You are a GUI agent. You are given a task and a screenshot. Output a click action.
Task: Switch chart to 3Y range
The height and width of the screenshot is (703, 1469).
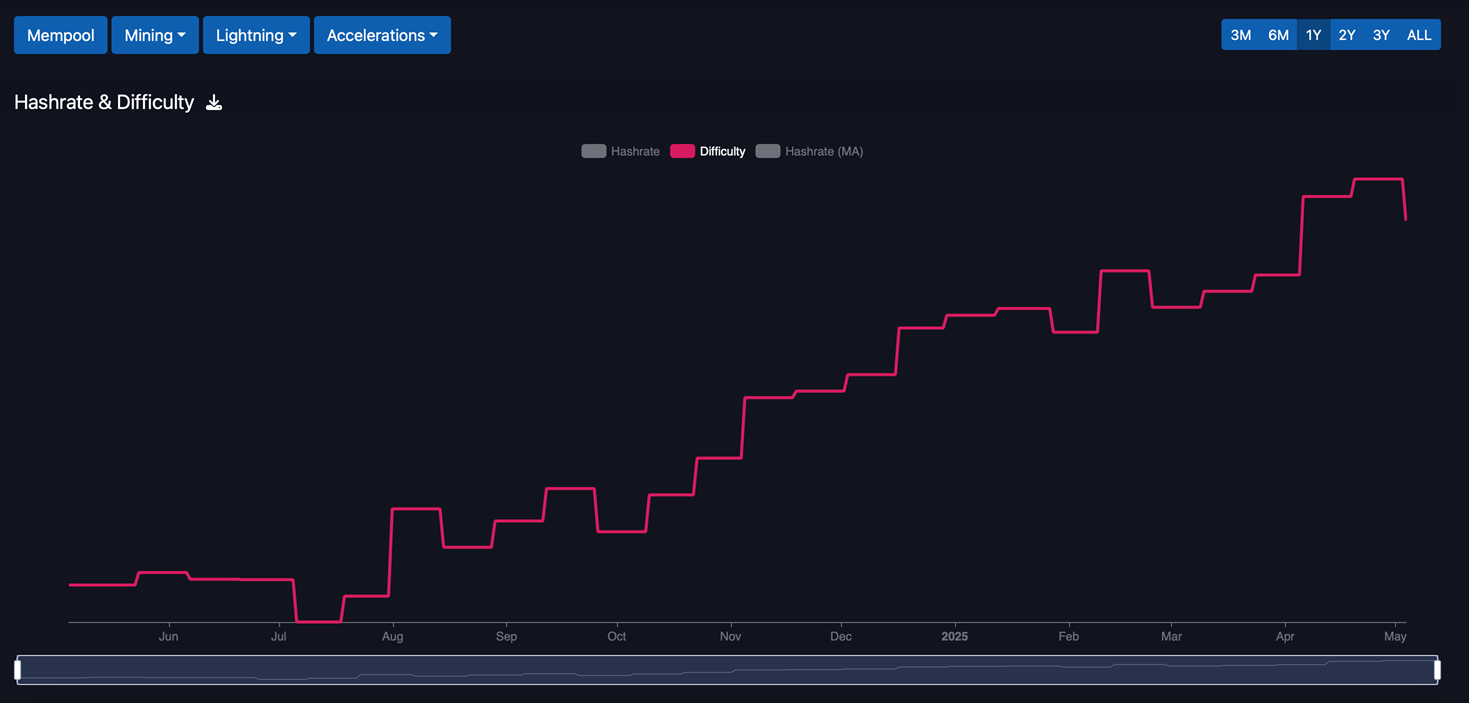pyautogui.click(x=1381, y=35)
